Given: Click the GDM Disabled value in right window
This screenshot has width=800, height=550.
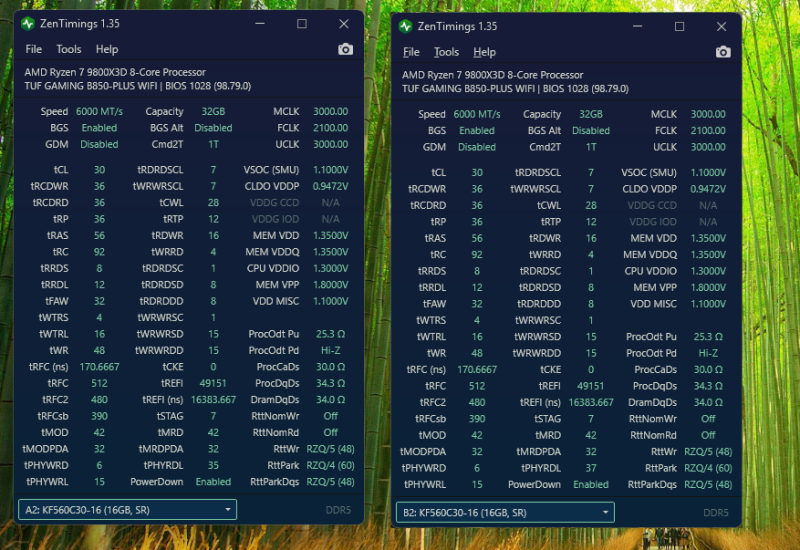Looking at the screenshot, I should [x=477, y=147].
